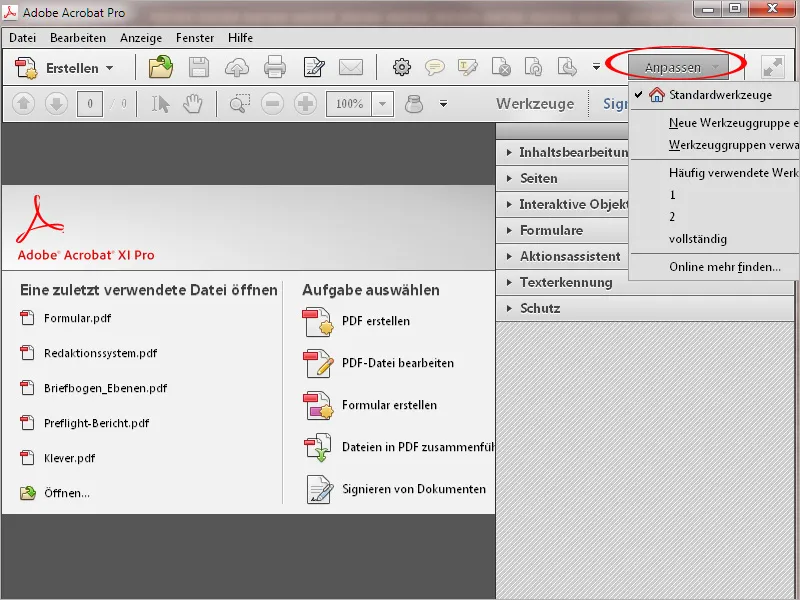The width and height of the screenshot is (800, 600).
Task: Open the Anpassen dropdown
Action: 680,67
